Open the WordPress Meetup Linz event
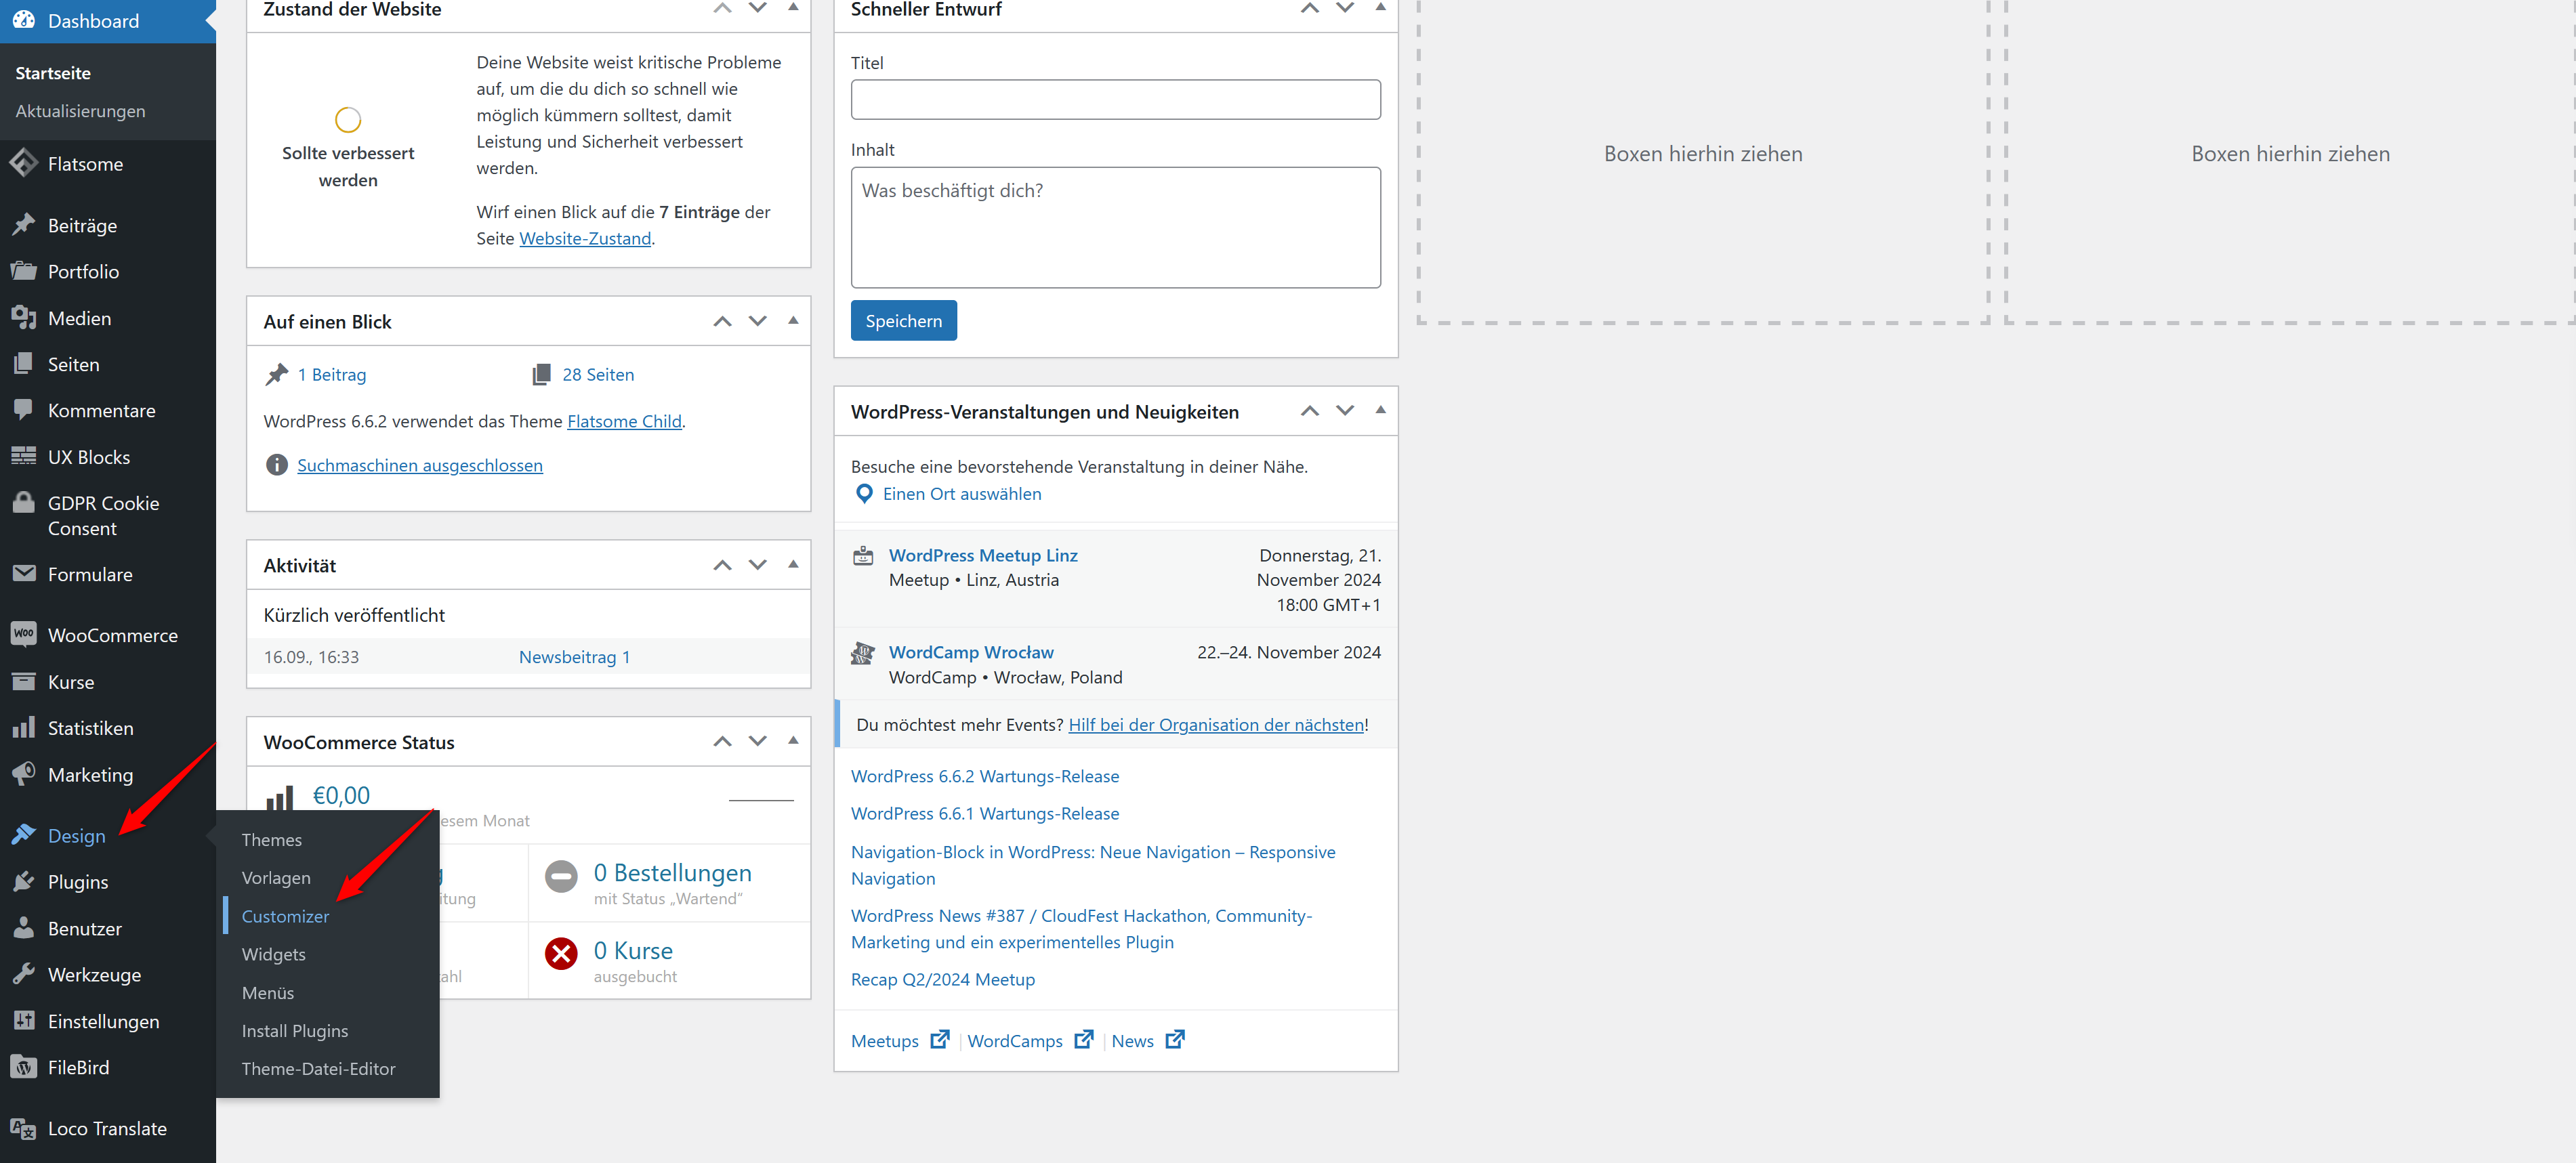The width and height of the screenshot is (2576, 1163). 983,555
